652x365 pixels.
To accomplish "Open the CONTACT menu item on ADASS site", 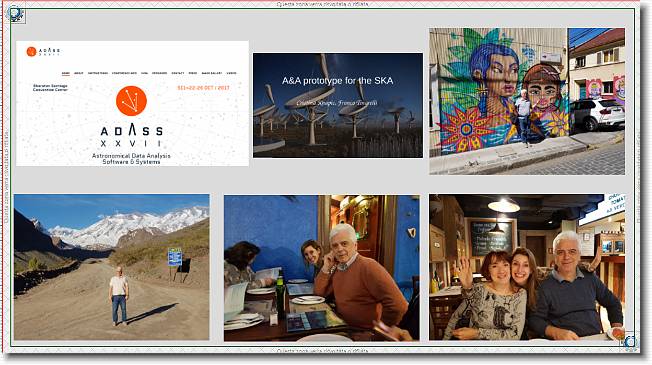I will pos(178,73).
